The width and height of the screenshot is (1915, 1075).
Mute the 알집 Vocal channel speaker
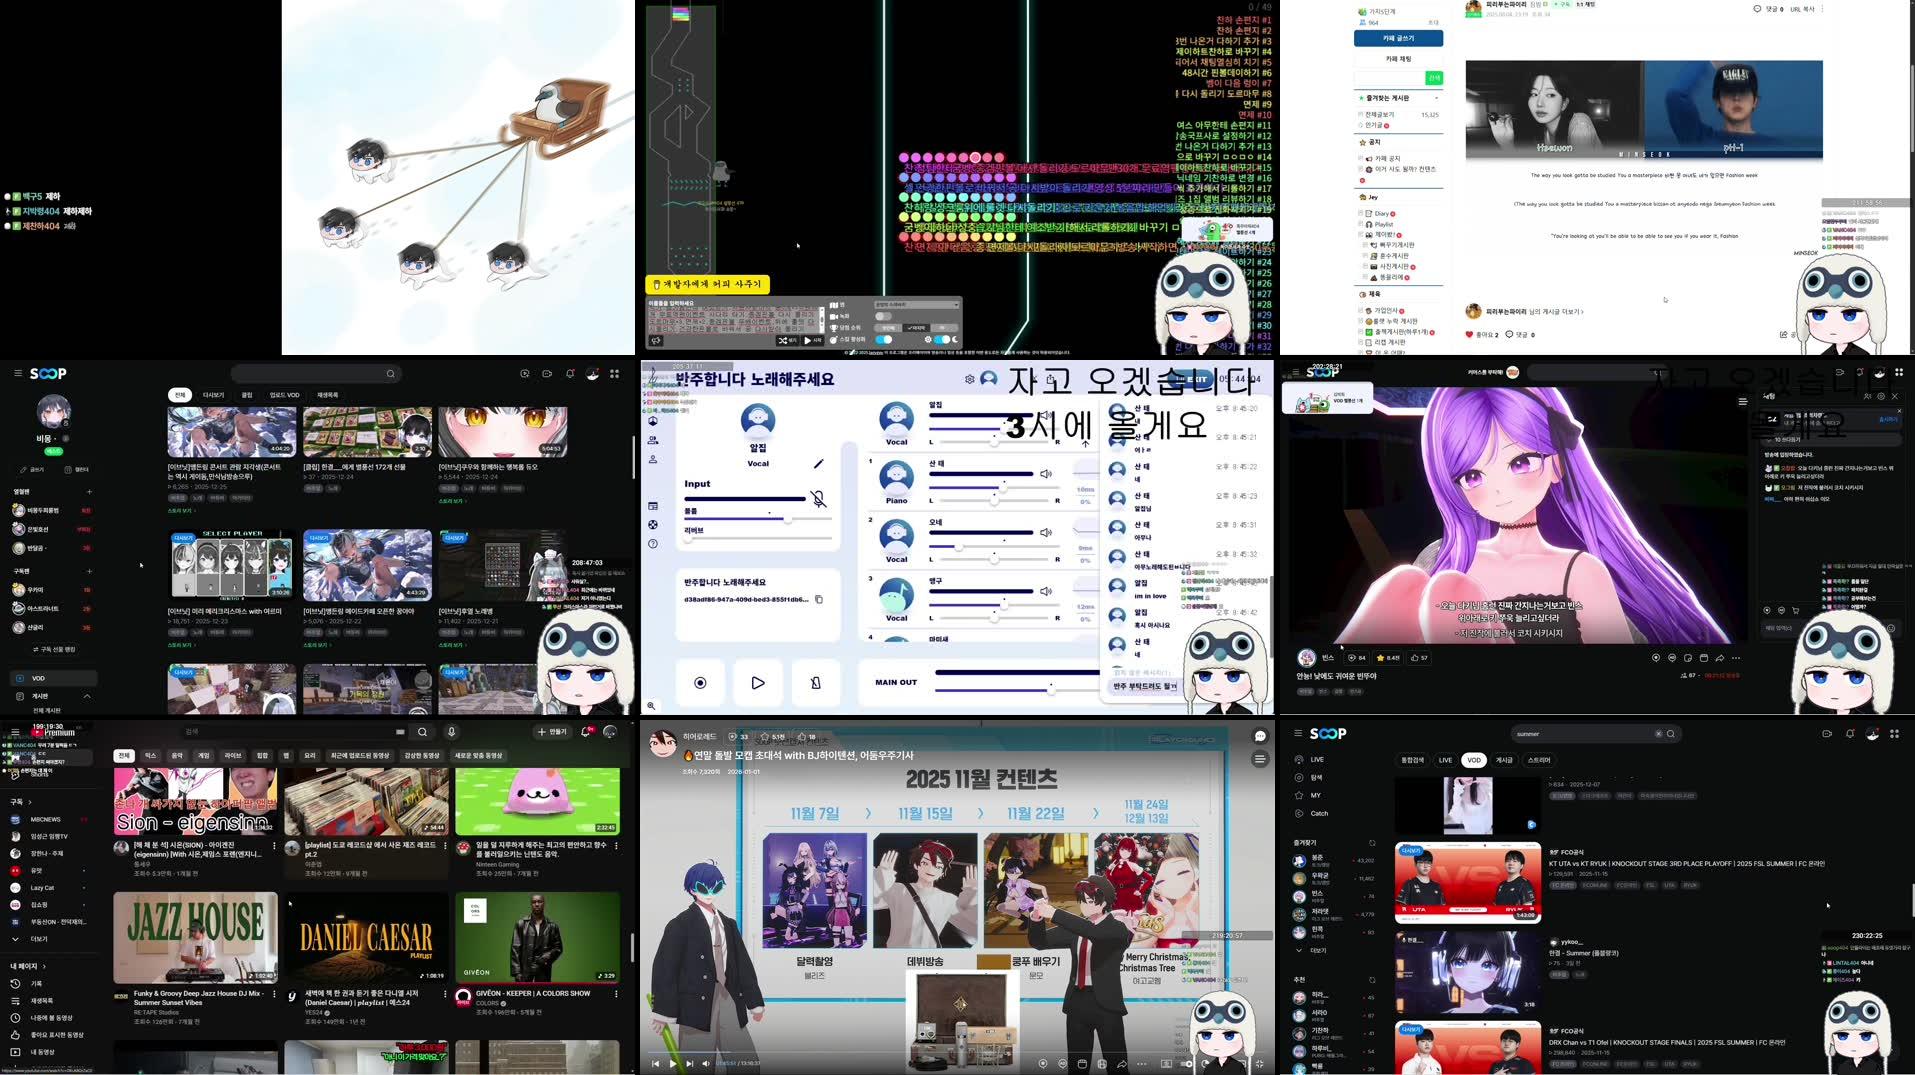1046,414
